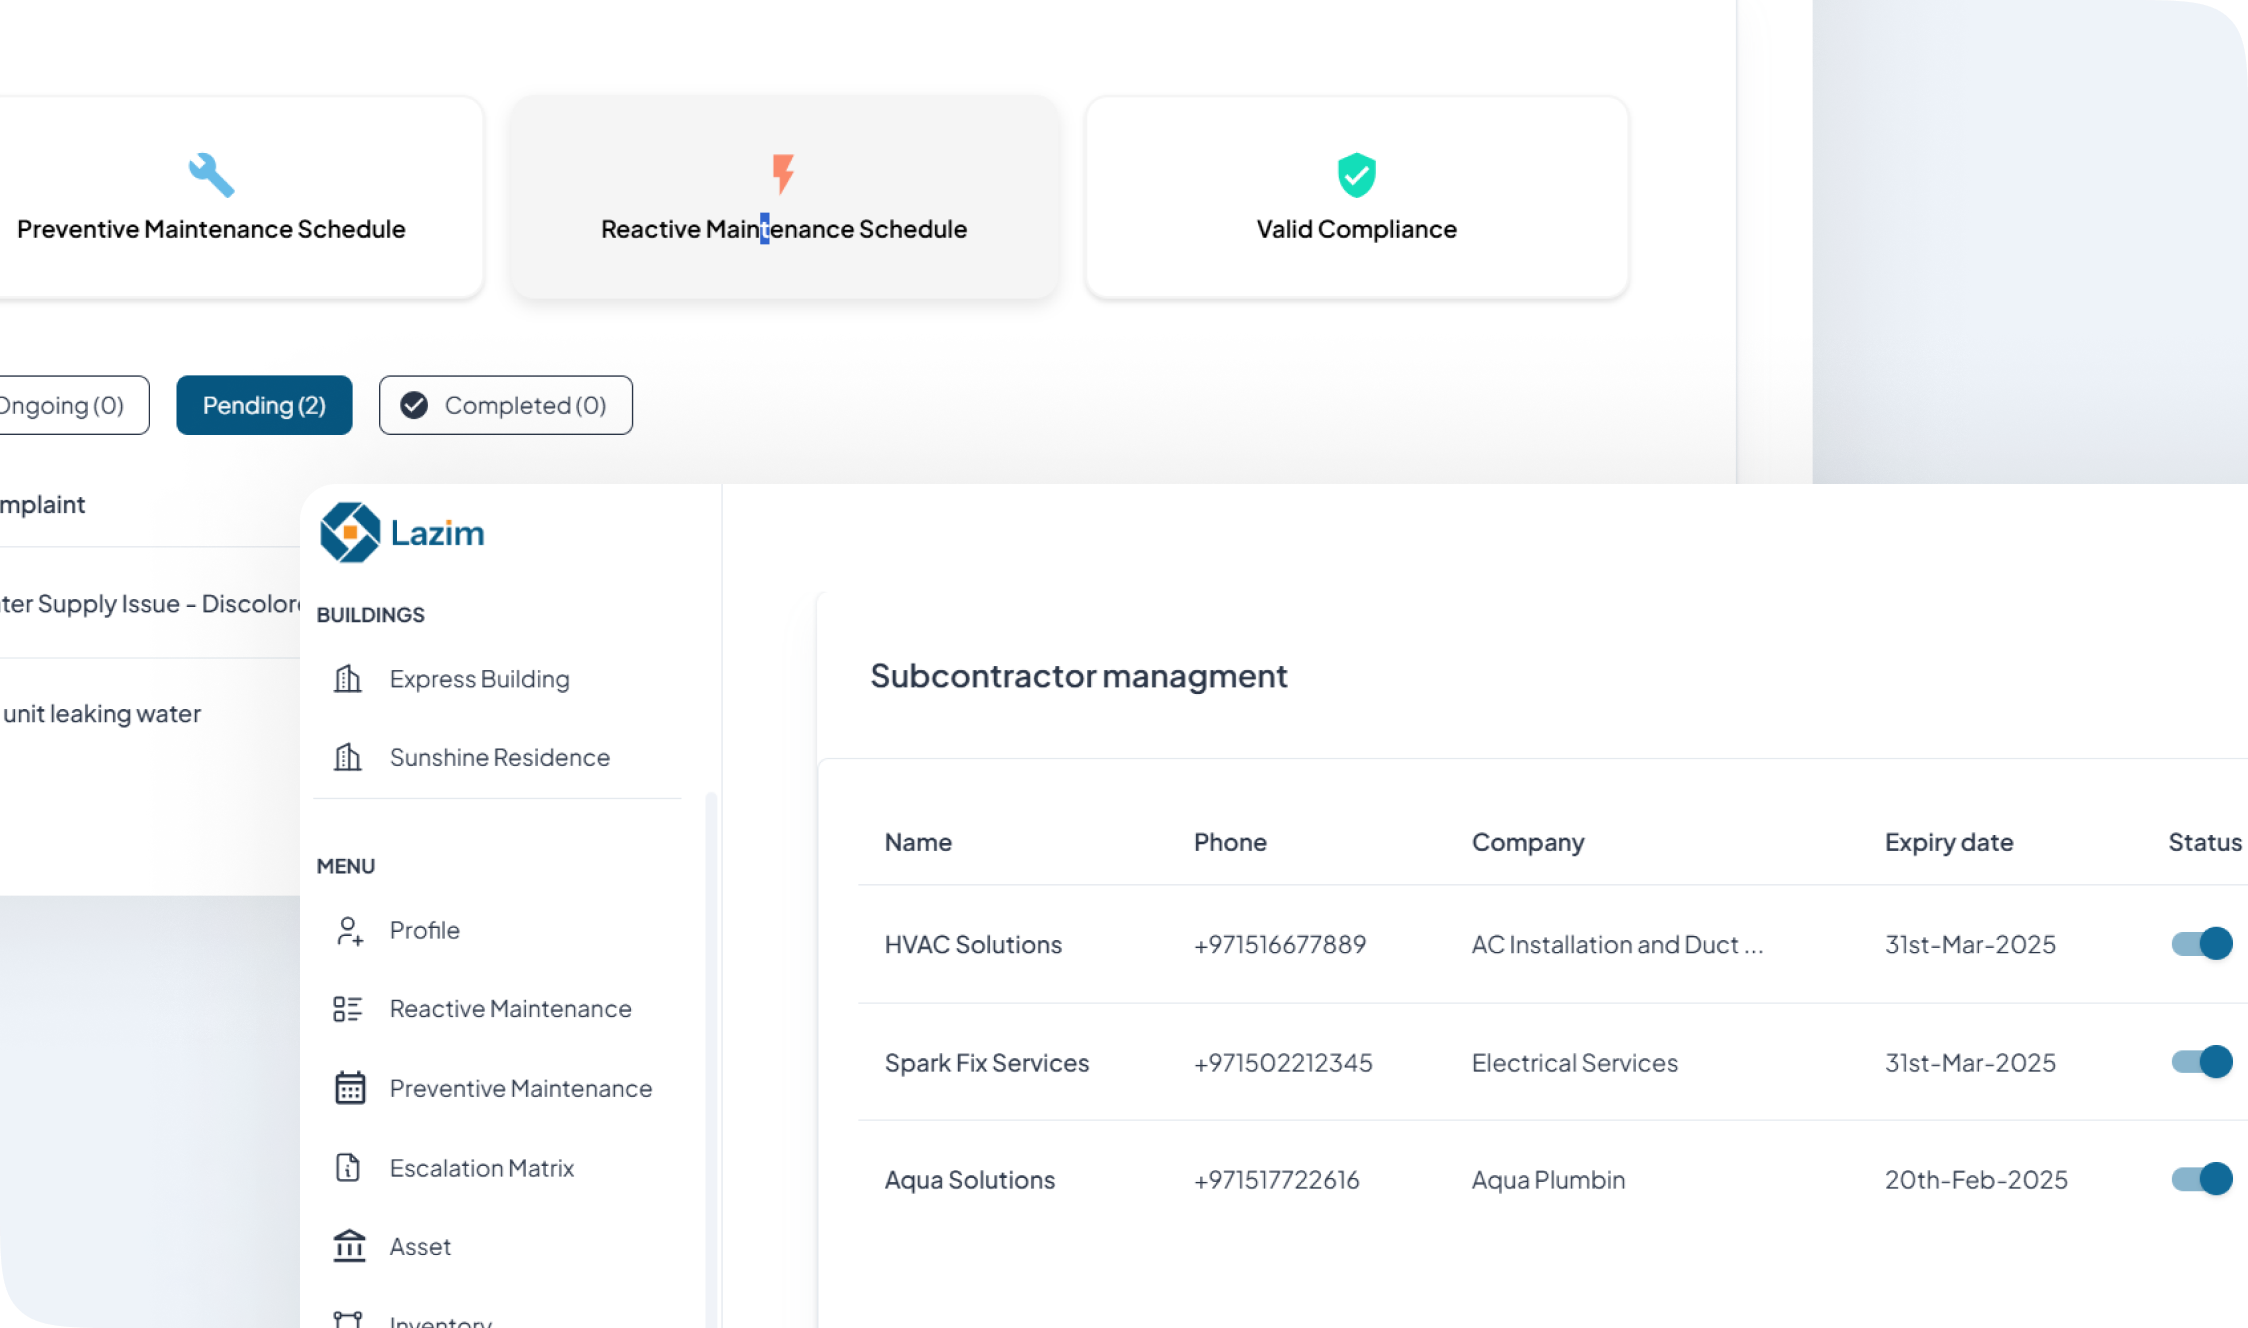The image size is (2248, 1328).
Task: Click the Profile person icon
Action: pos(348,930)
